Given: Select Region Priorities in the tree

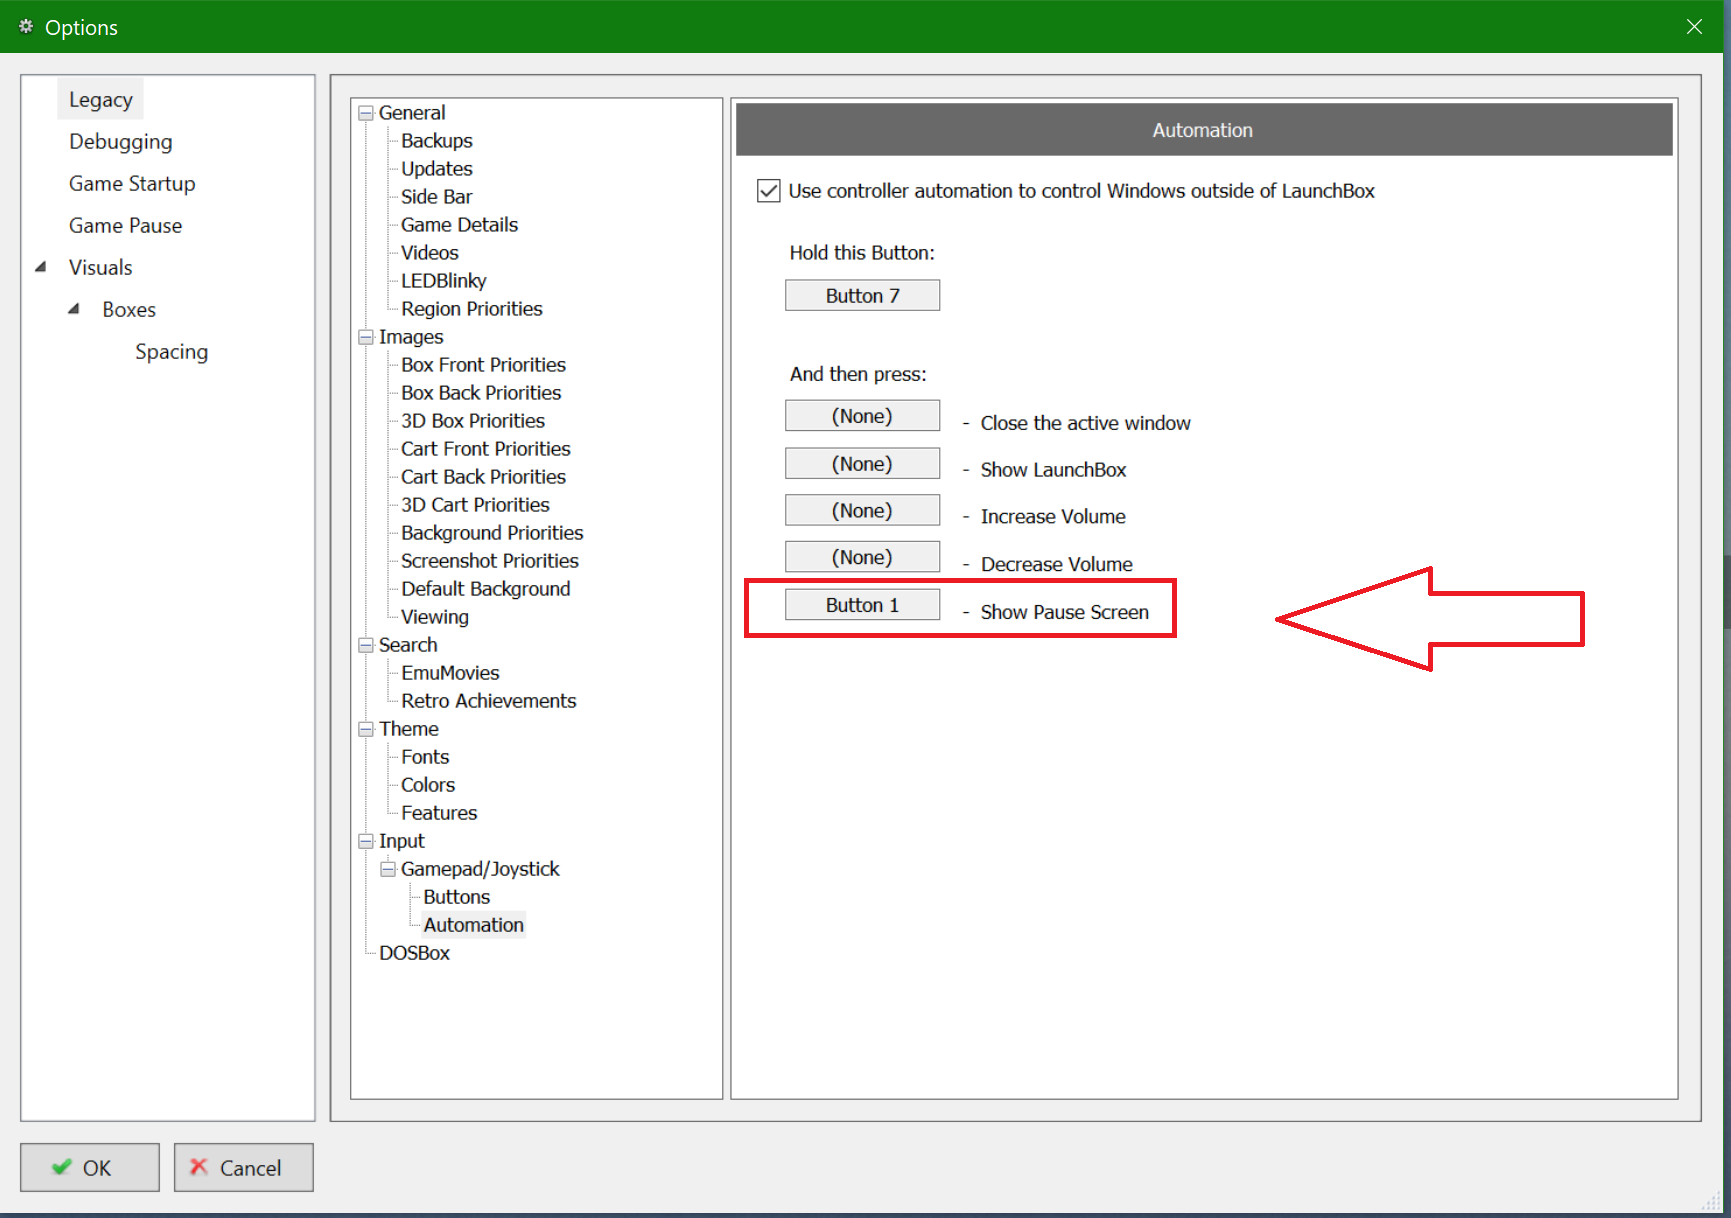Looking at the screenshot, I should click(472, 309).
